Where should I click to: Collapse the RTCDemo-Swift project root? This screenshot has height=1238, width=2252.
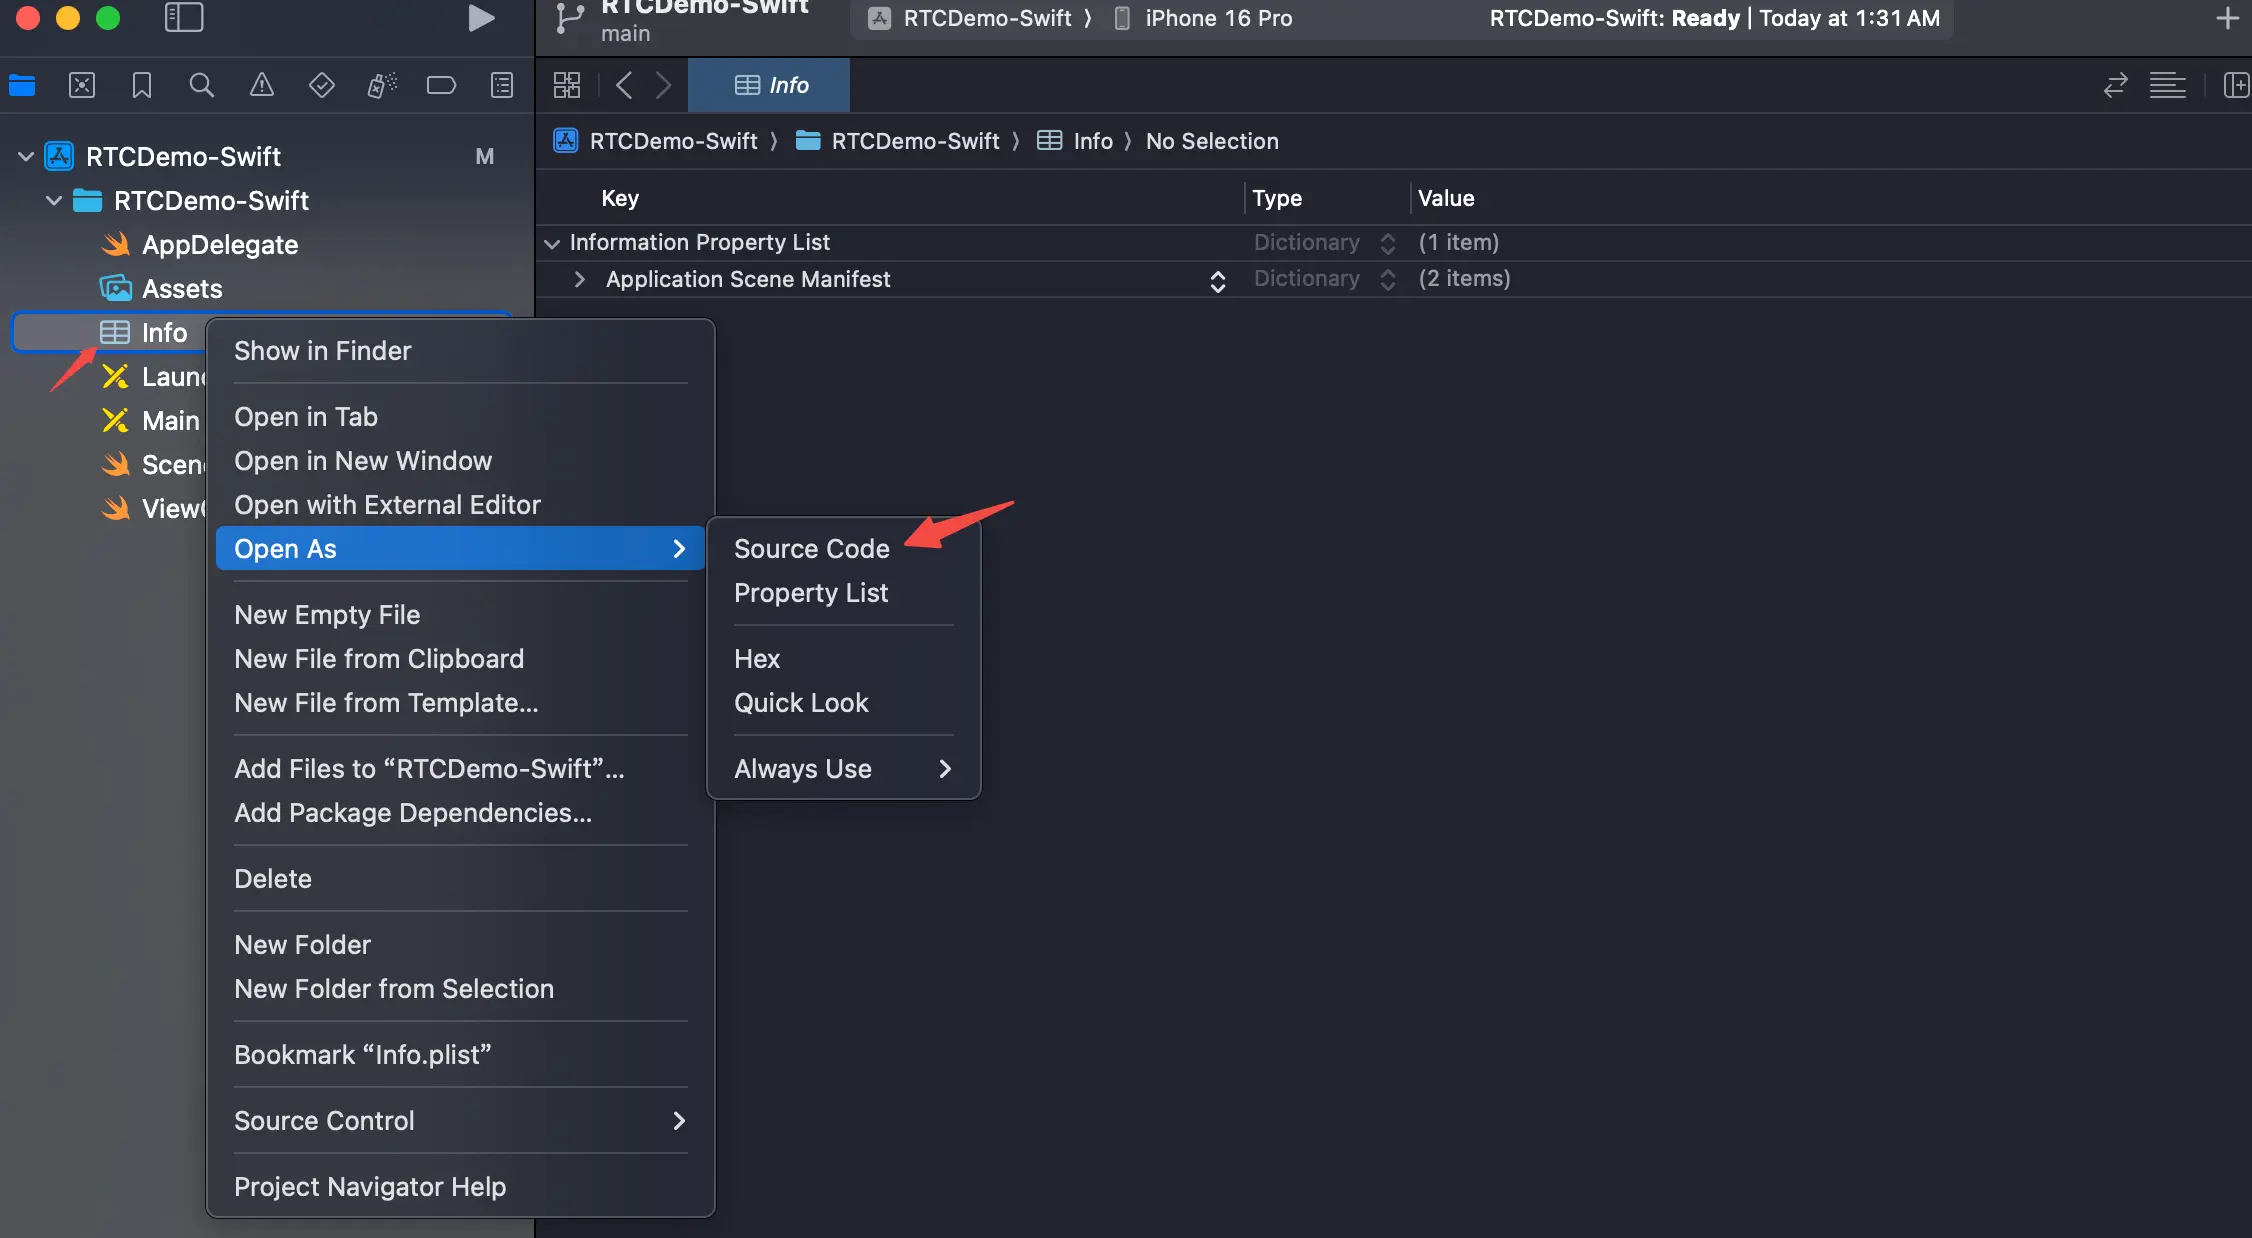[27, 156]
